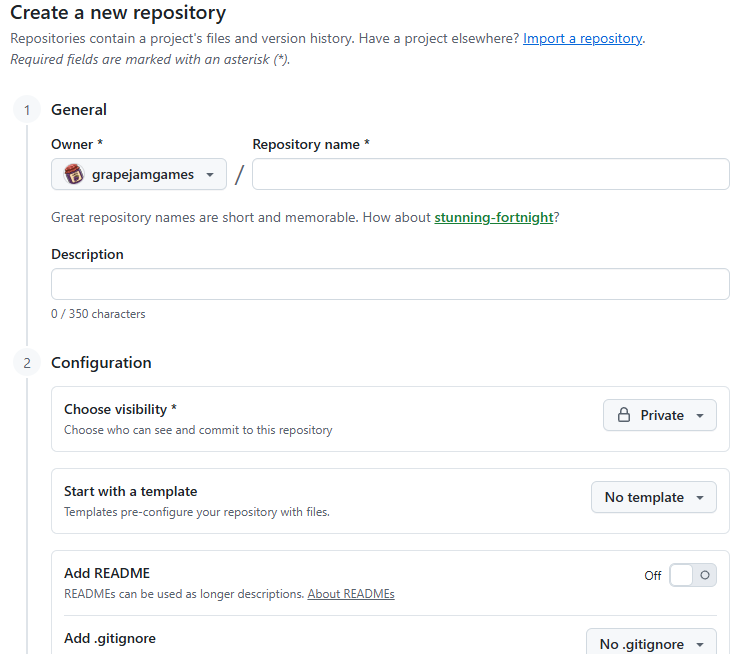Click the grapejamgames jam jar avatar icon
This screenshot has height=654, width=736.
point(74,175)
